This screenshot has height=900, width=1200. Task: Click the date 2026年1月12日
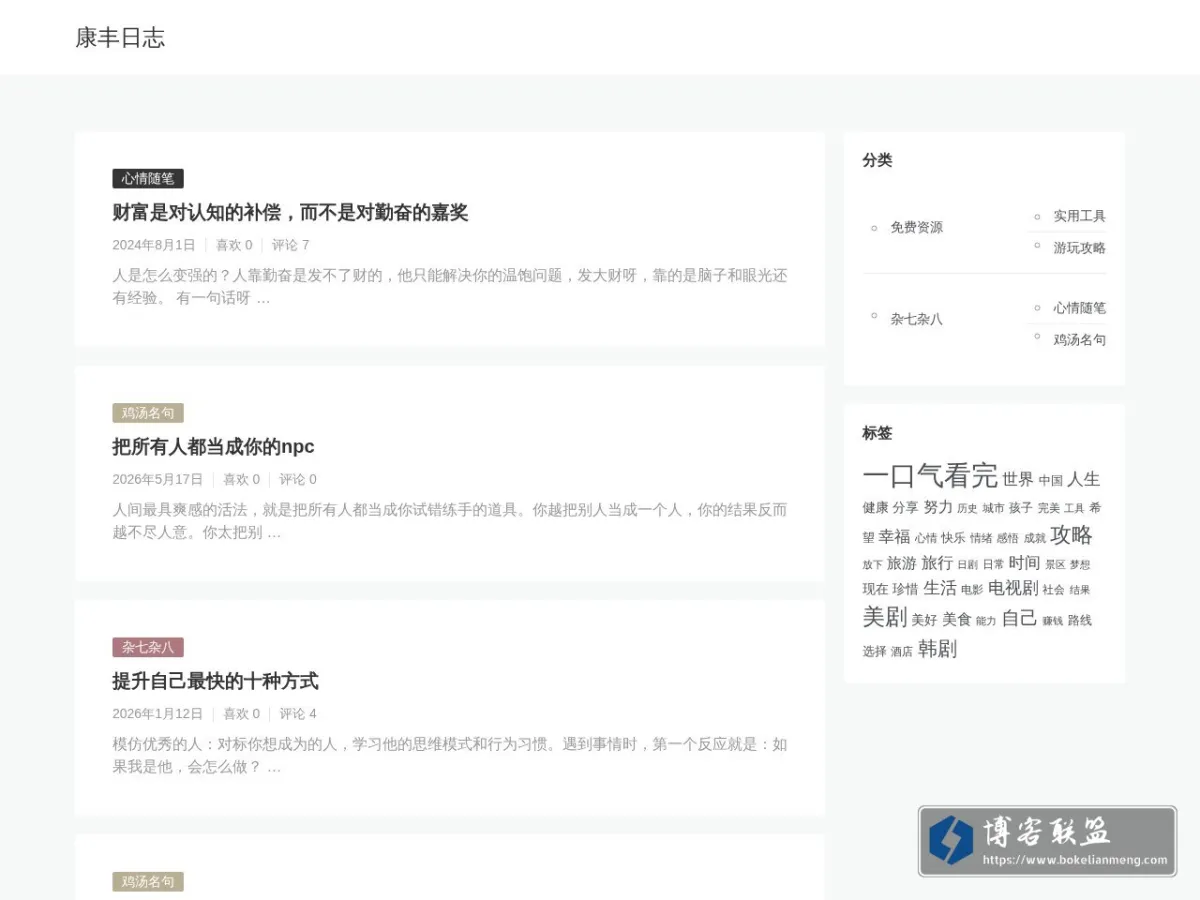[157, 714]
